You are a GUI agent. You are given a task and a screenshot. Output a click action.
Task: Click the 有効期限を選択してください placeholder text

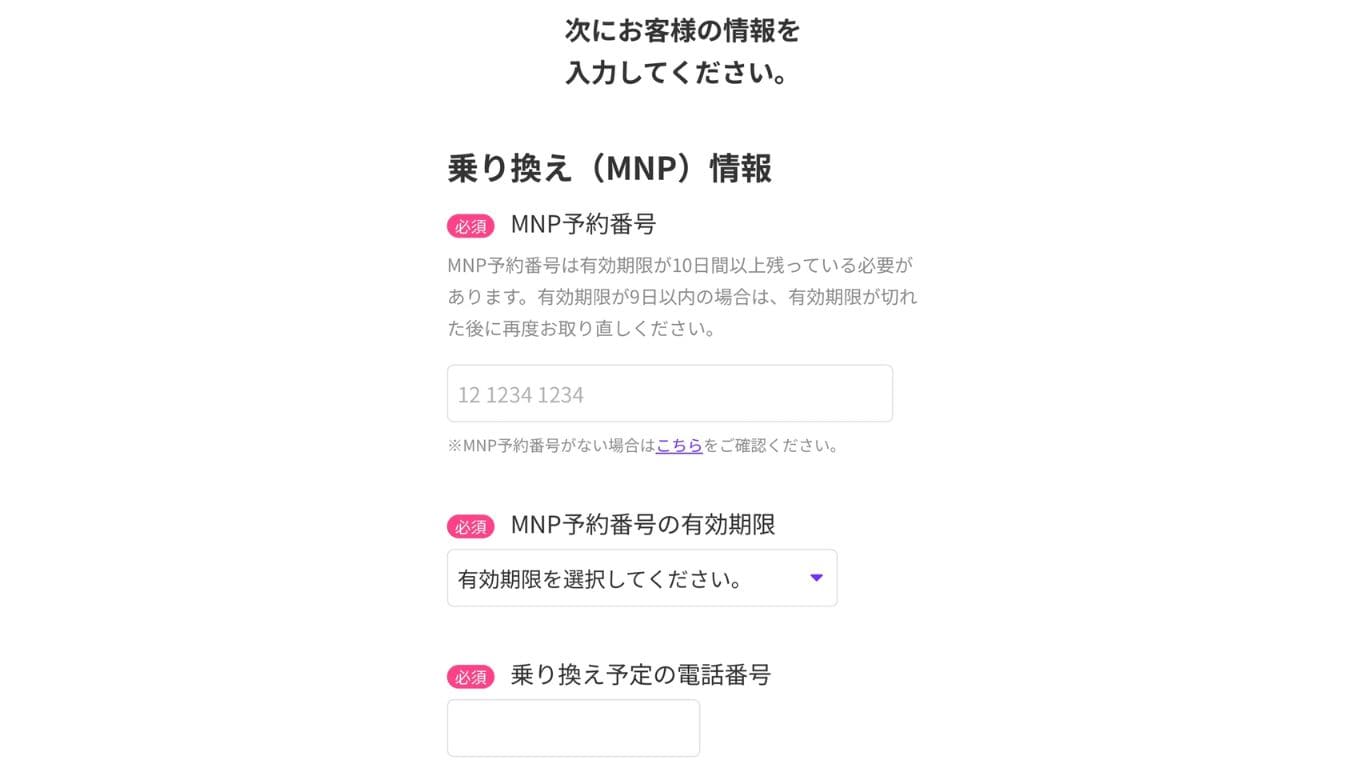click(x=601, y=577)
